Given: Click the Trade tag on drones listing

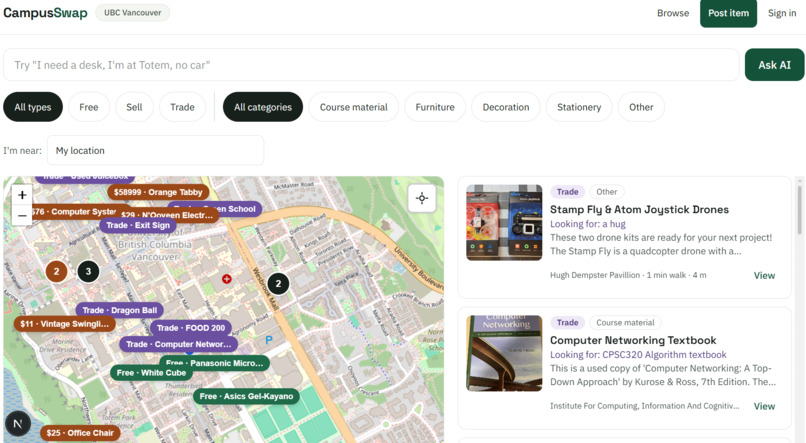Looking at the screenshot, I should tap(567, 192).
